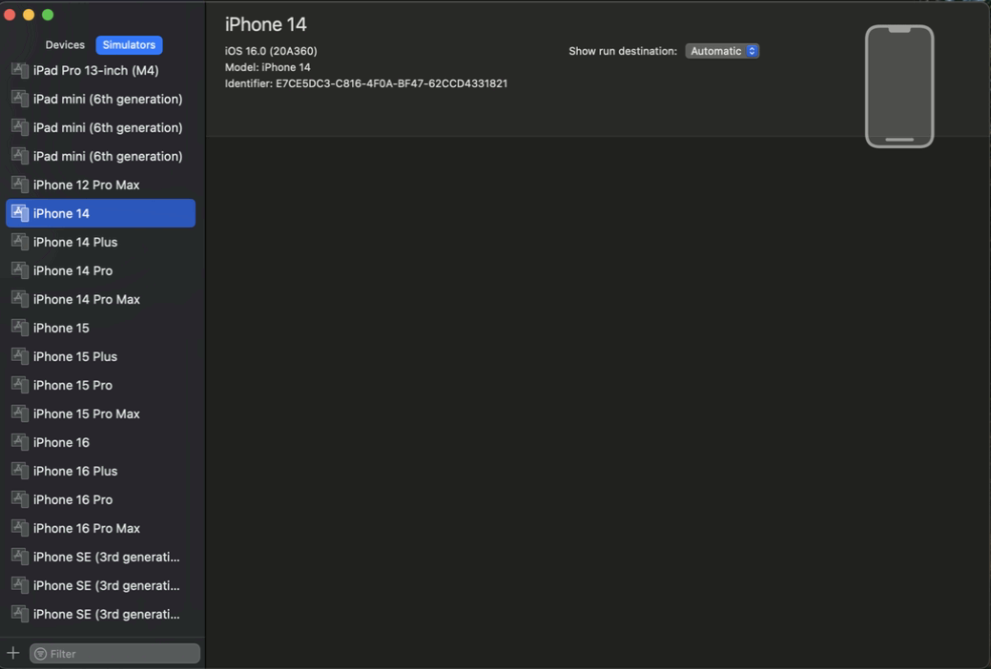Click the icon next to iPhone 16 Plus
The width and height of the screenshot is (991, 669).
[x=20, y=471]
